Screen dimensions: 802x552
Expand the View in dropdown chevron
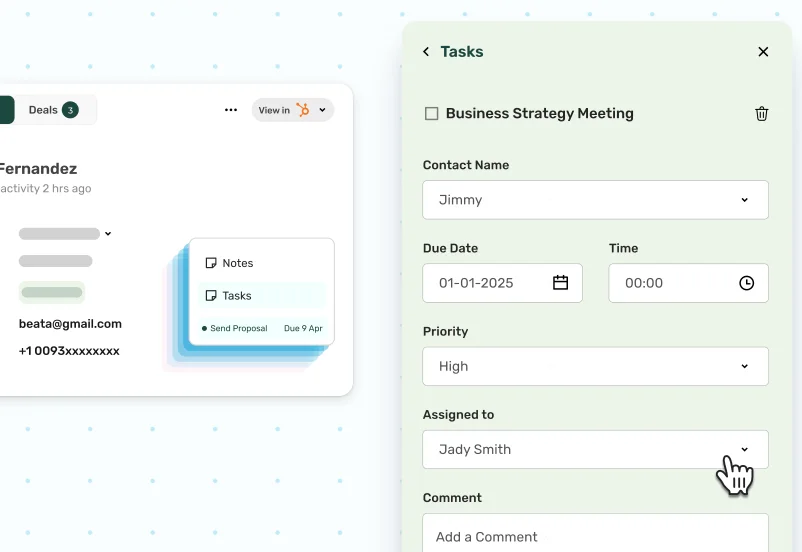pos(322,110)
